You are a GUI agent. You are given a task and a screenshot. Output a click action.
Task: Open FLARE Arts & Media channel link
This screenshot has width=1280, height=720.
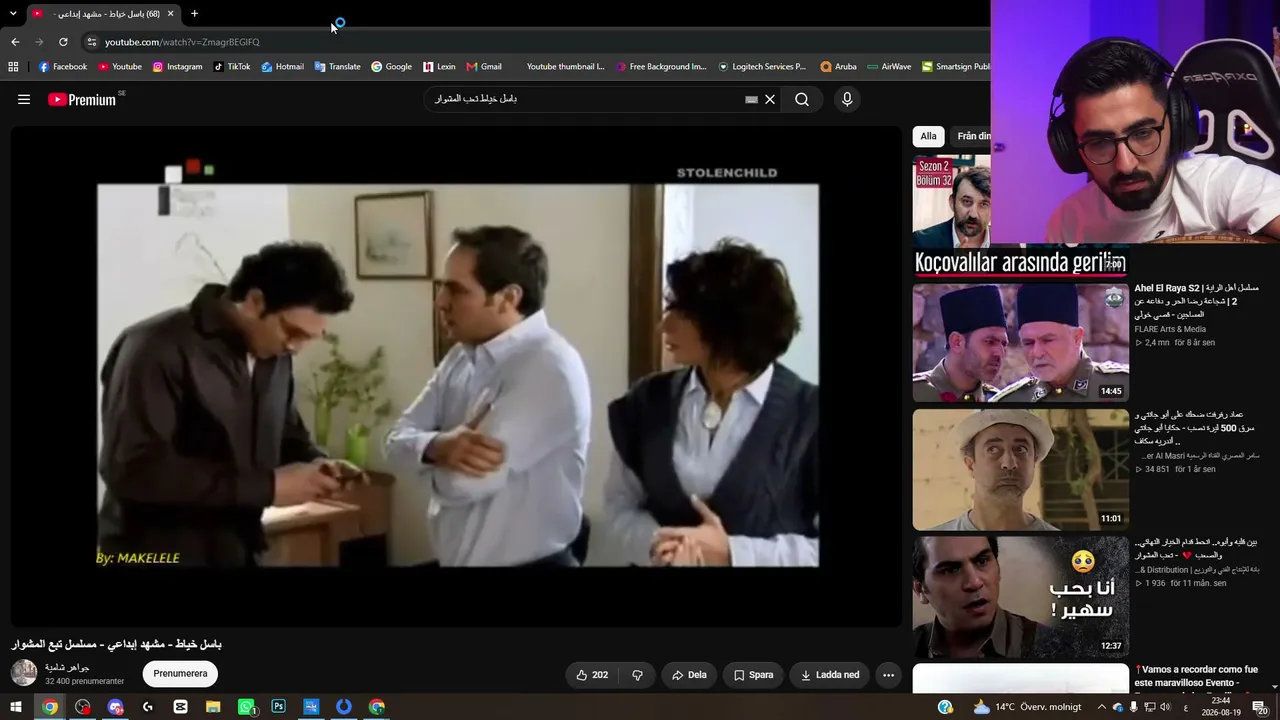coord(1170,329)
